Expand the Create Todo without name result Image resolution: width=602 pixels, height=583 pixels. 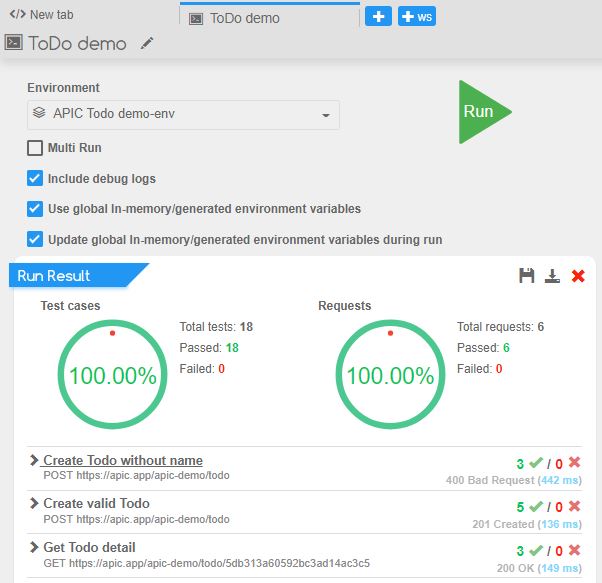[x=34, y=461]
